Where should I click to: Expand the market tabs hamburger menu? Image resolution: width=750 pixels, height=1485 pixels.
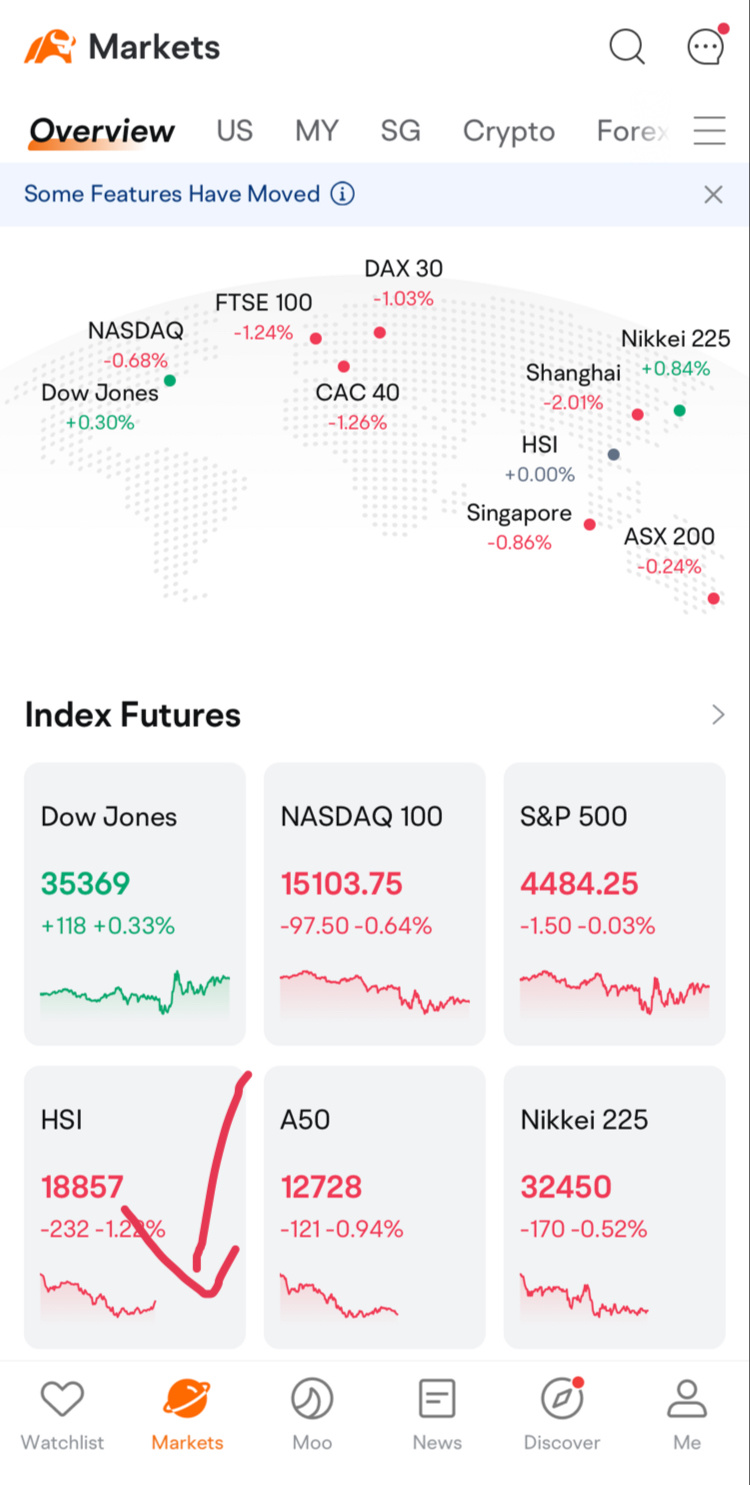tap(709, 131)
